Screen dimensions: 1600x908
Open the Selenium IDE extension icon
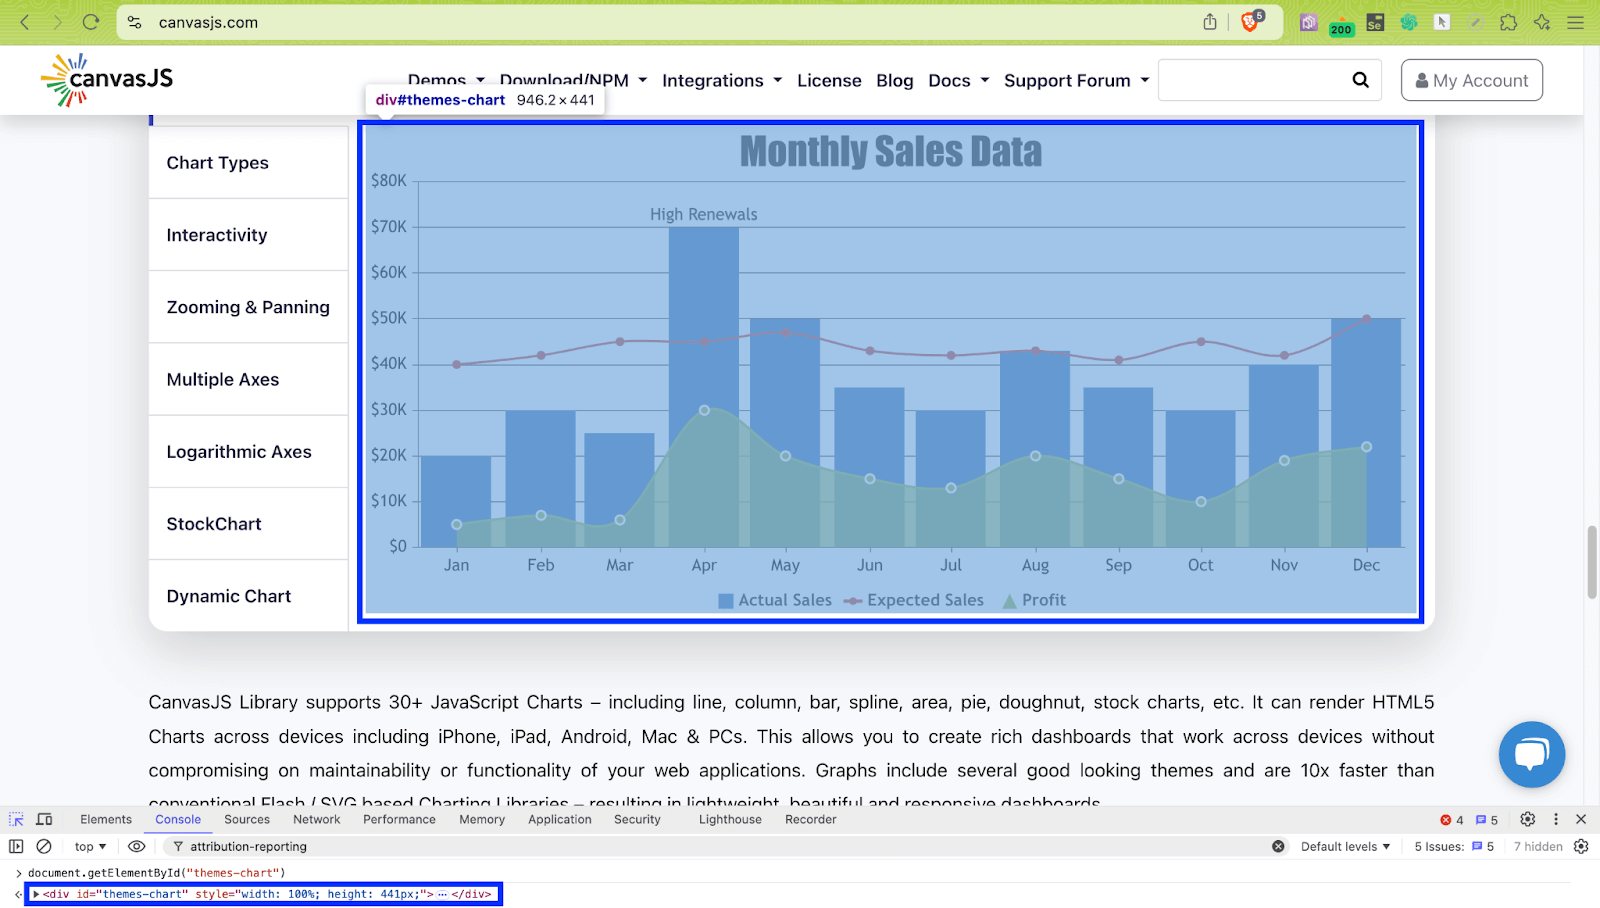1375,22
